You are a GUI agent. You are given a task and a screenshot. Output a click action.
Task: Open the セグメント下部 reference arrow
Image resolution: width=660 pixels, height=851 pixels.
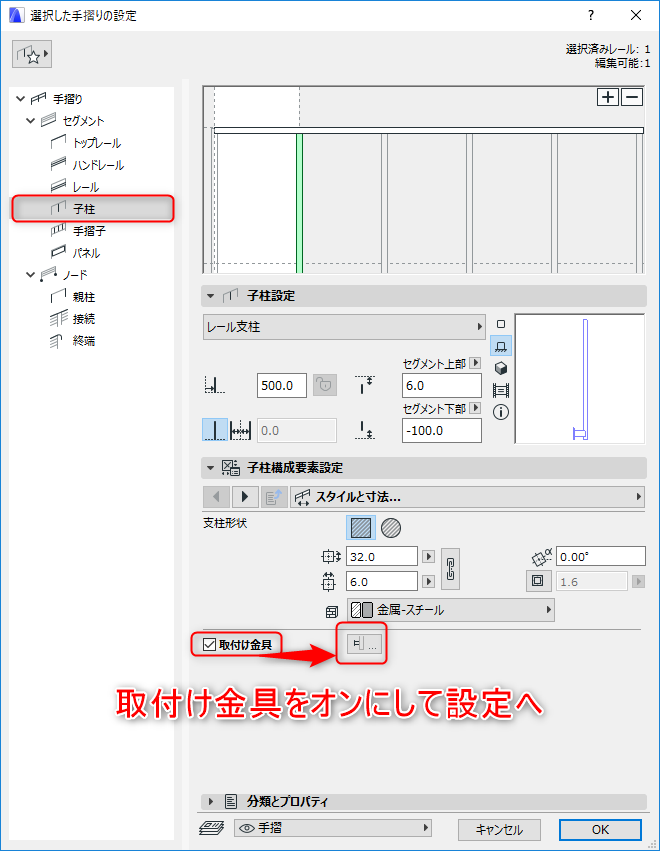[x=475, y=408]
